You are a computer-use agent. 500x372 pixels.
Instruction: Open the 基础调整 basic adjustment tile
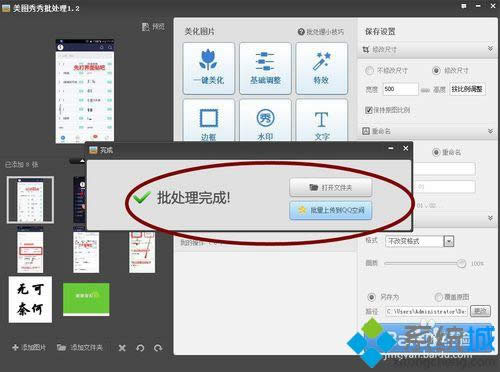pyautogui.click(x=265, y=68)
